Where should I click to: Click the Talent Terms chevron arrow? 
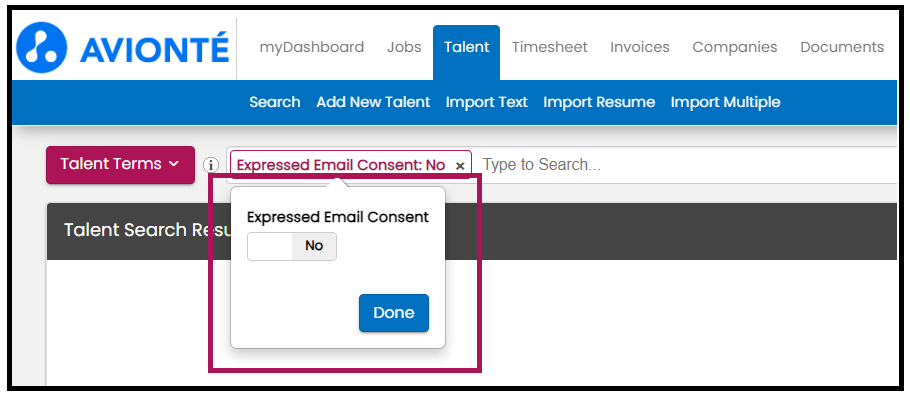click(174, 165)
